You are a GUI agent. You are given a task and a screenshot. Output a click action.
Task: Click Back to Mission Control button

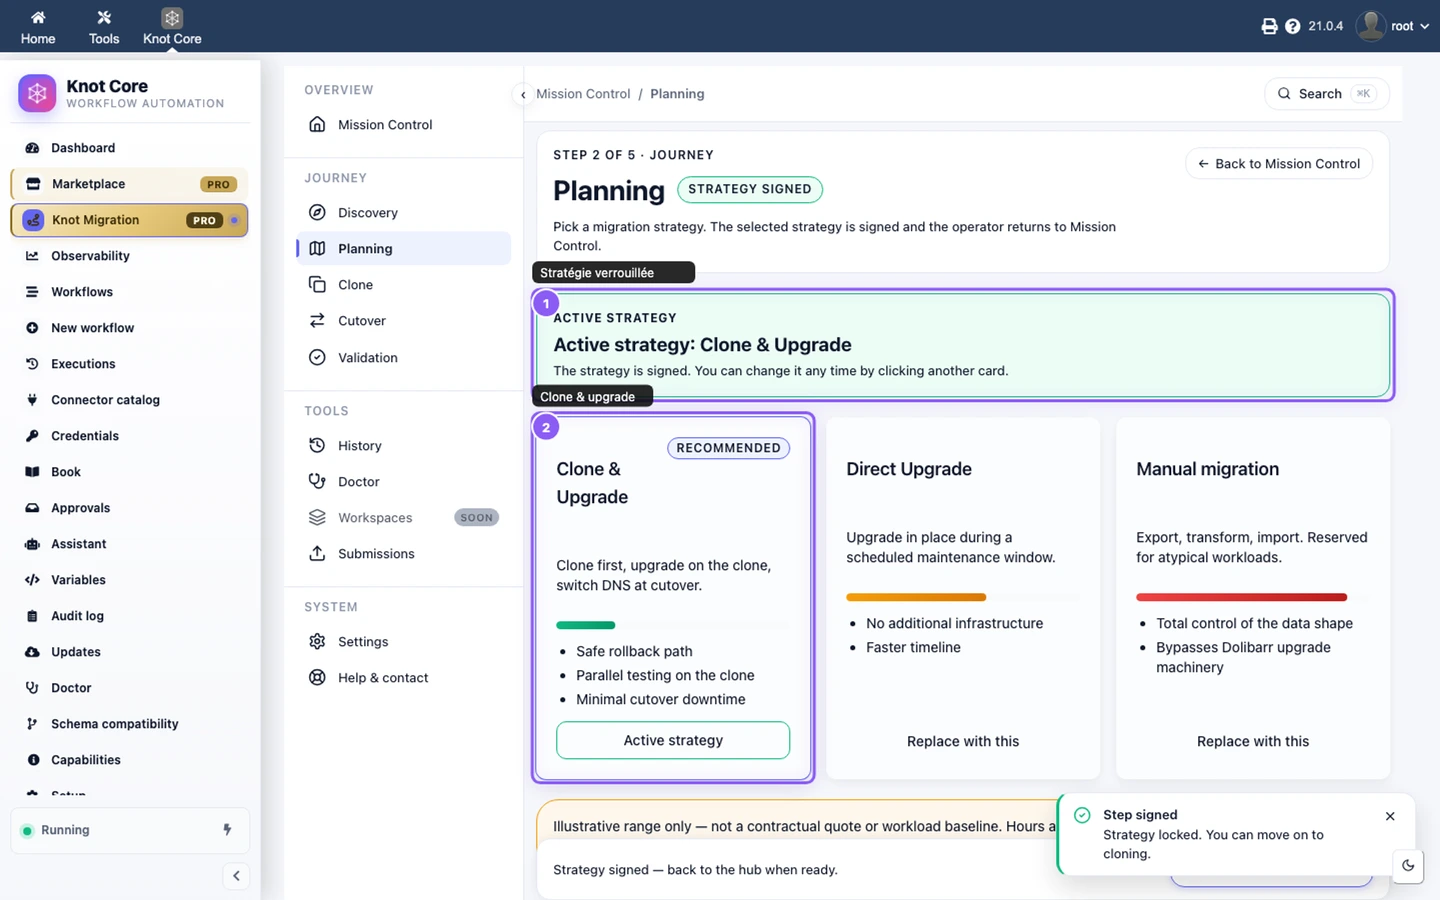tap(1279, 164)
